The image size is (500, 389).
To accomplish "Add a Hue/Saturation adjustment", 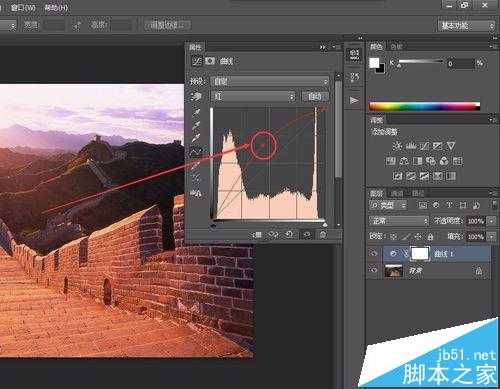I will 391,161.
